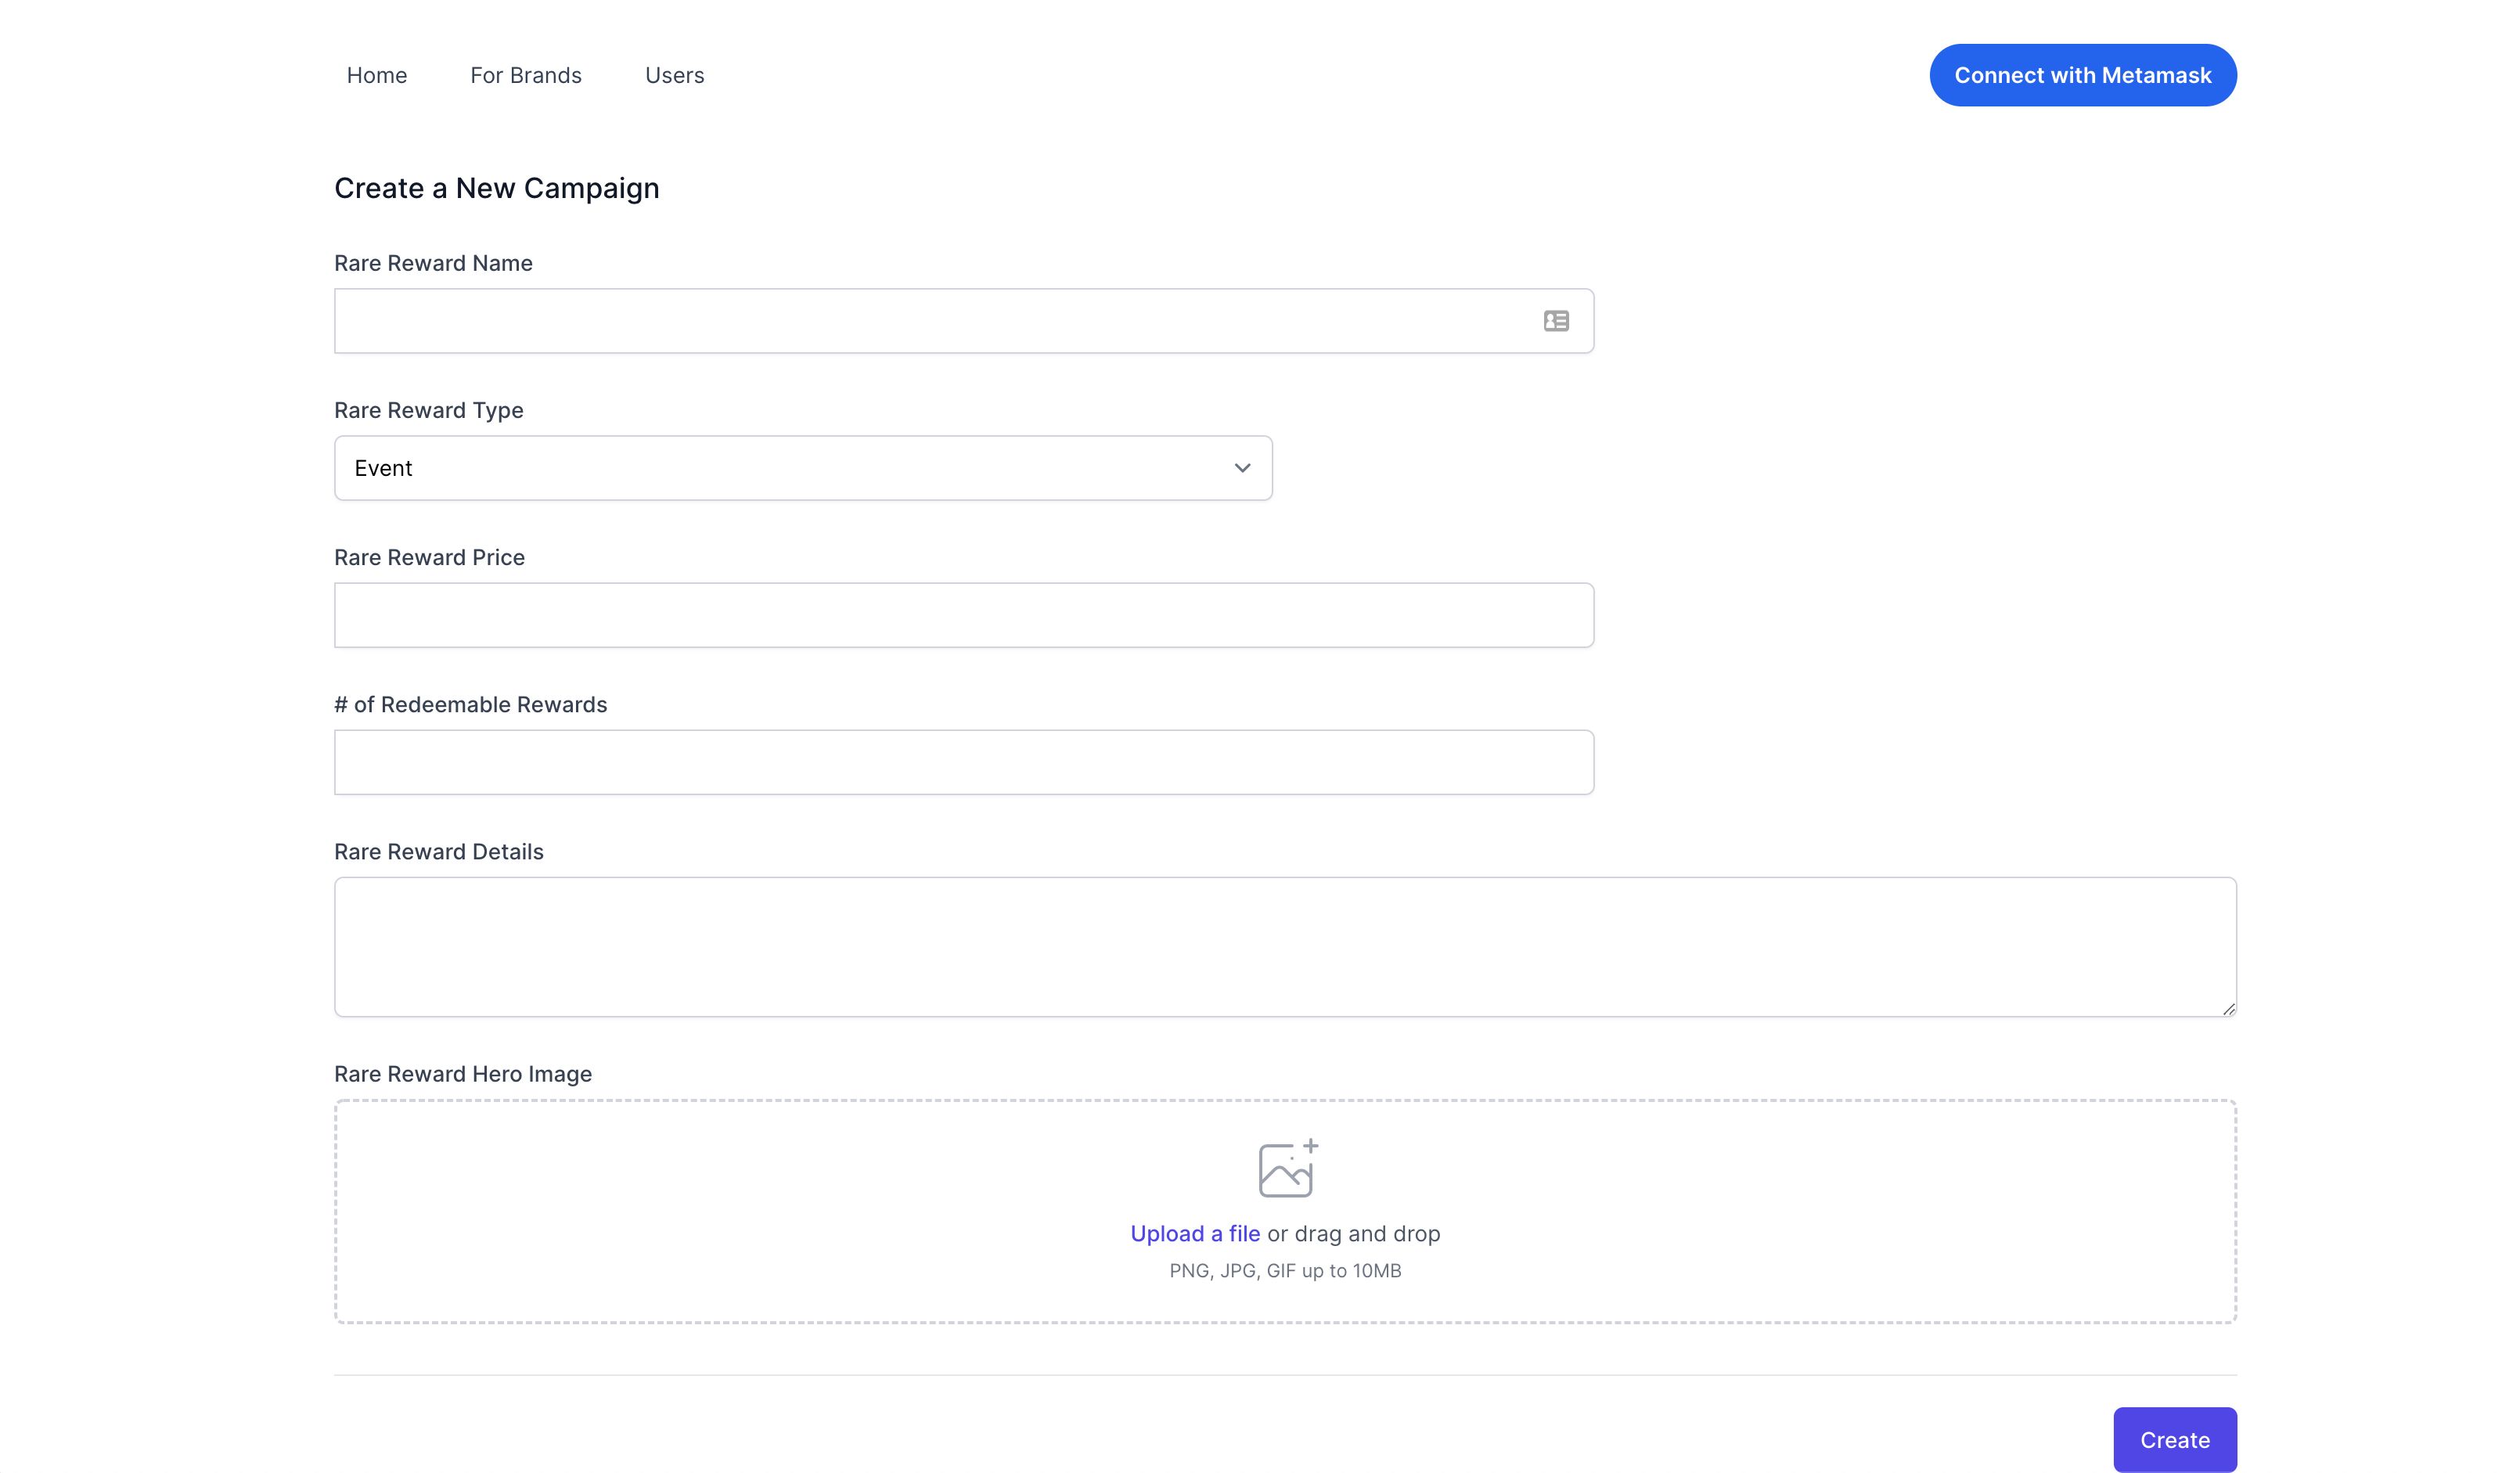Go to the Home page

tap(377, 75)
